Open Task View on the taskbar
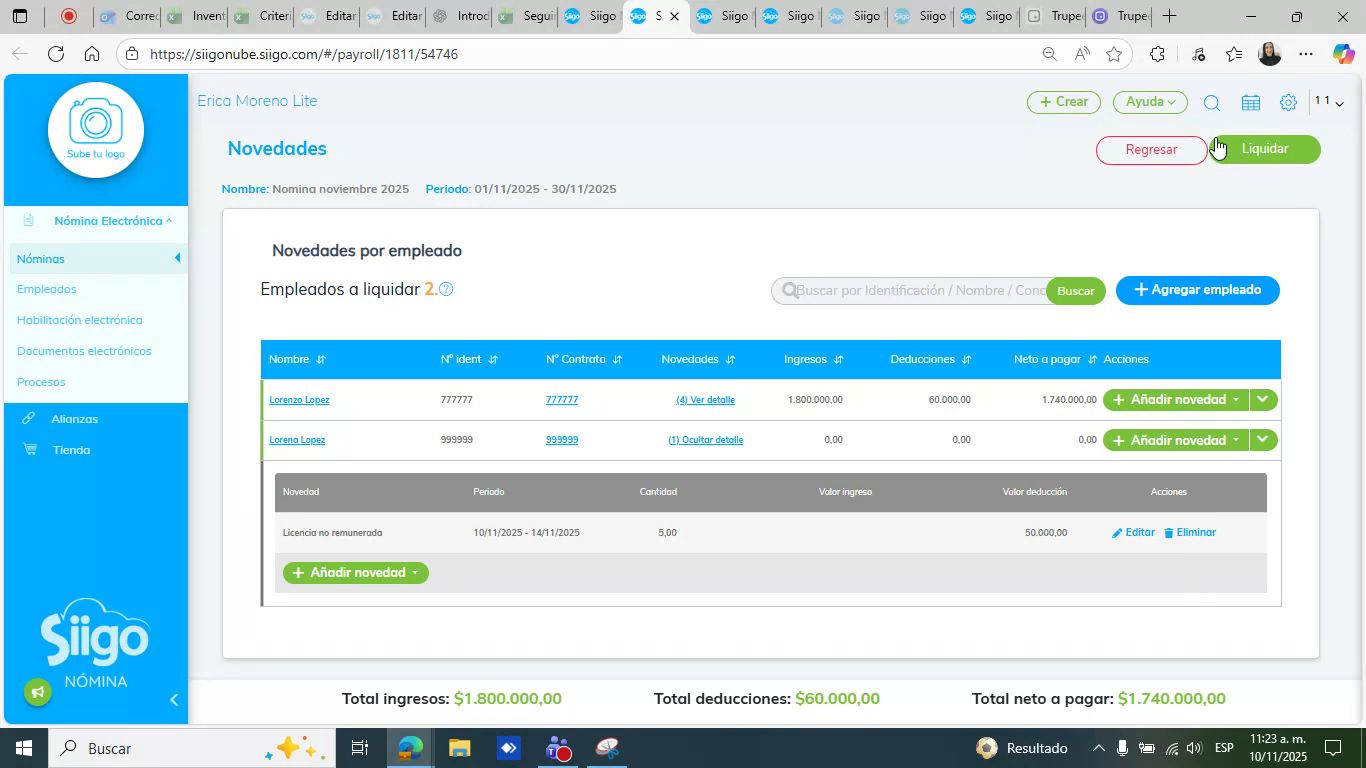 [360, 748]
